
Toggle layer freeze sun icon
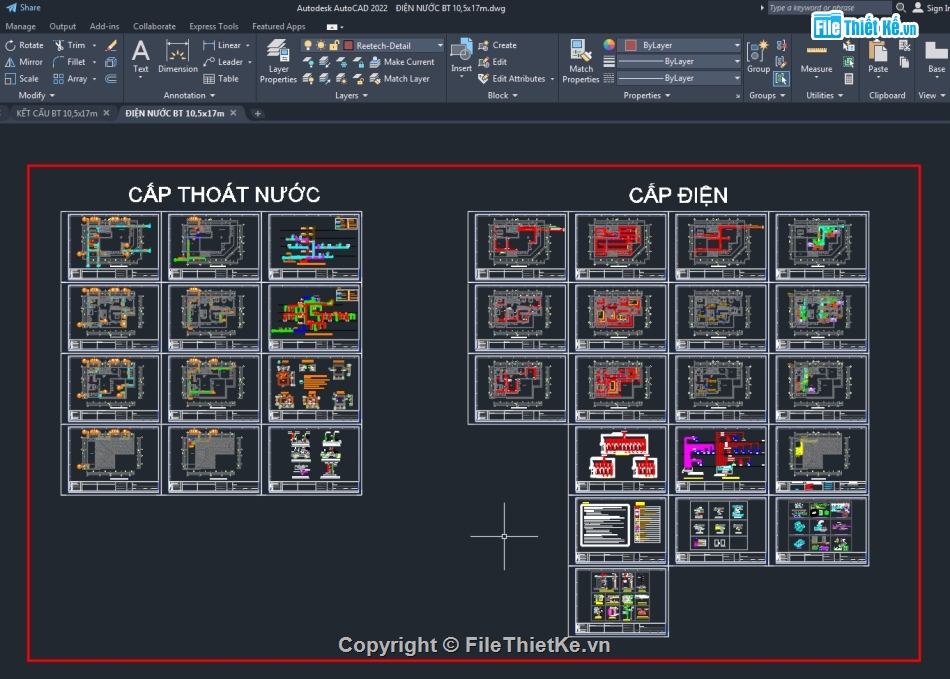(x=321, y=45)
